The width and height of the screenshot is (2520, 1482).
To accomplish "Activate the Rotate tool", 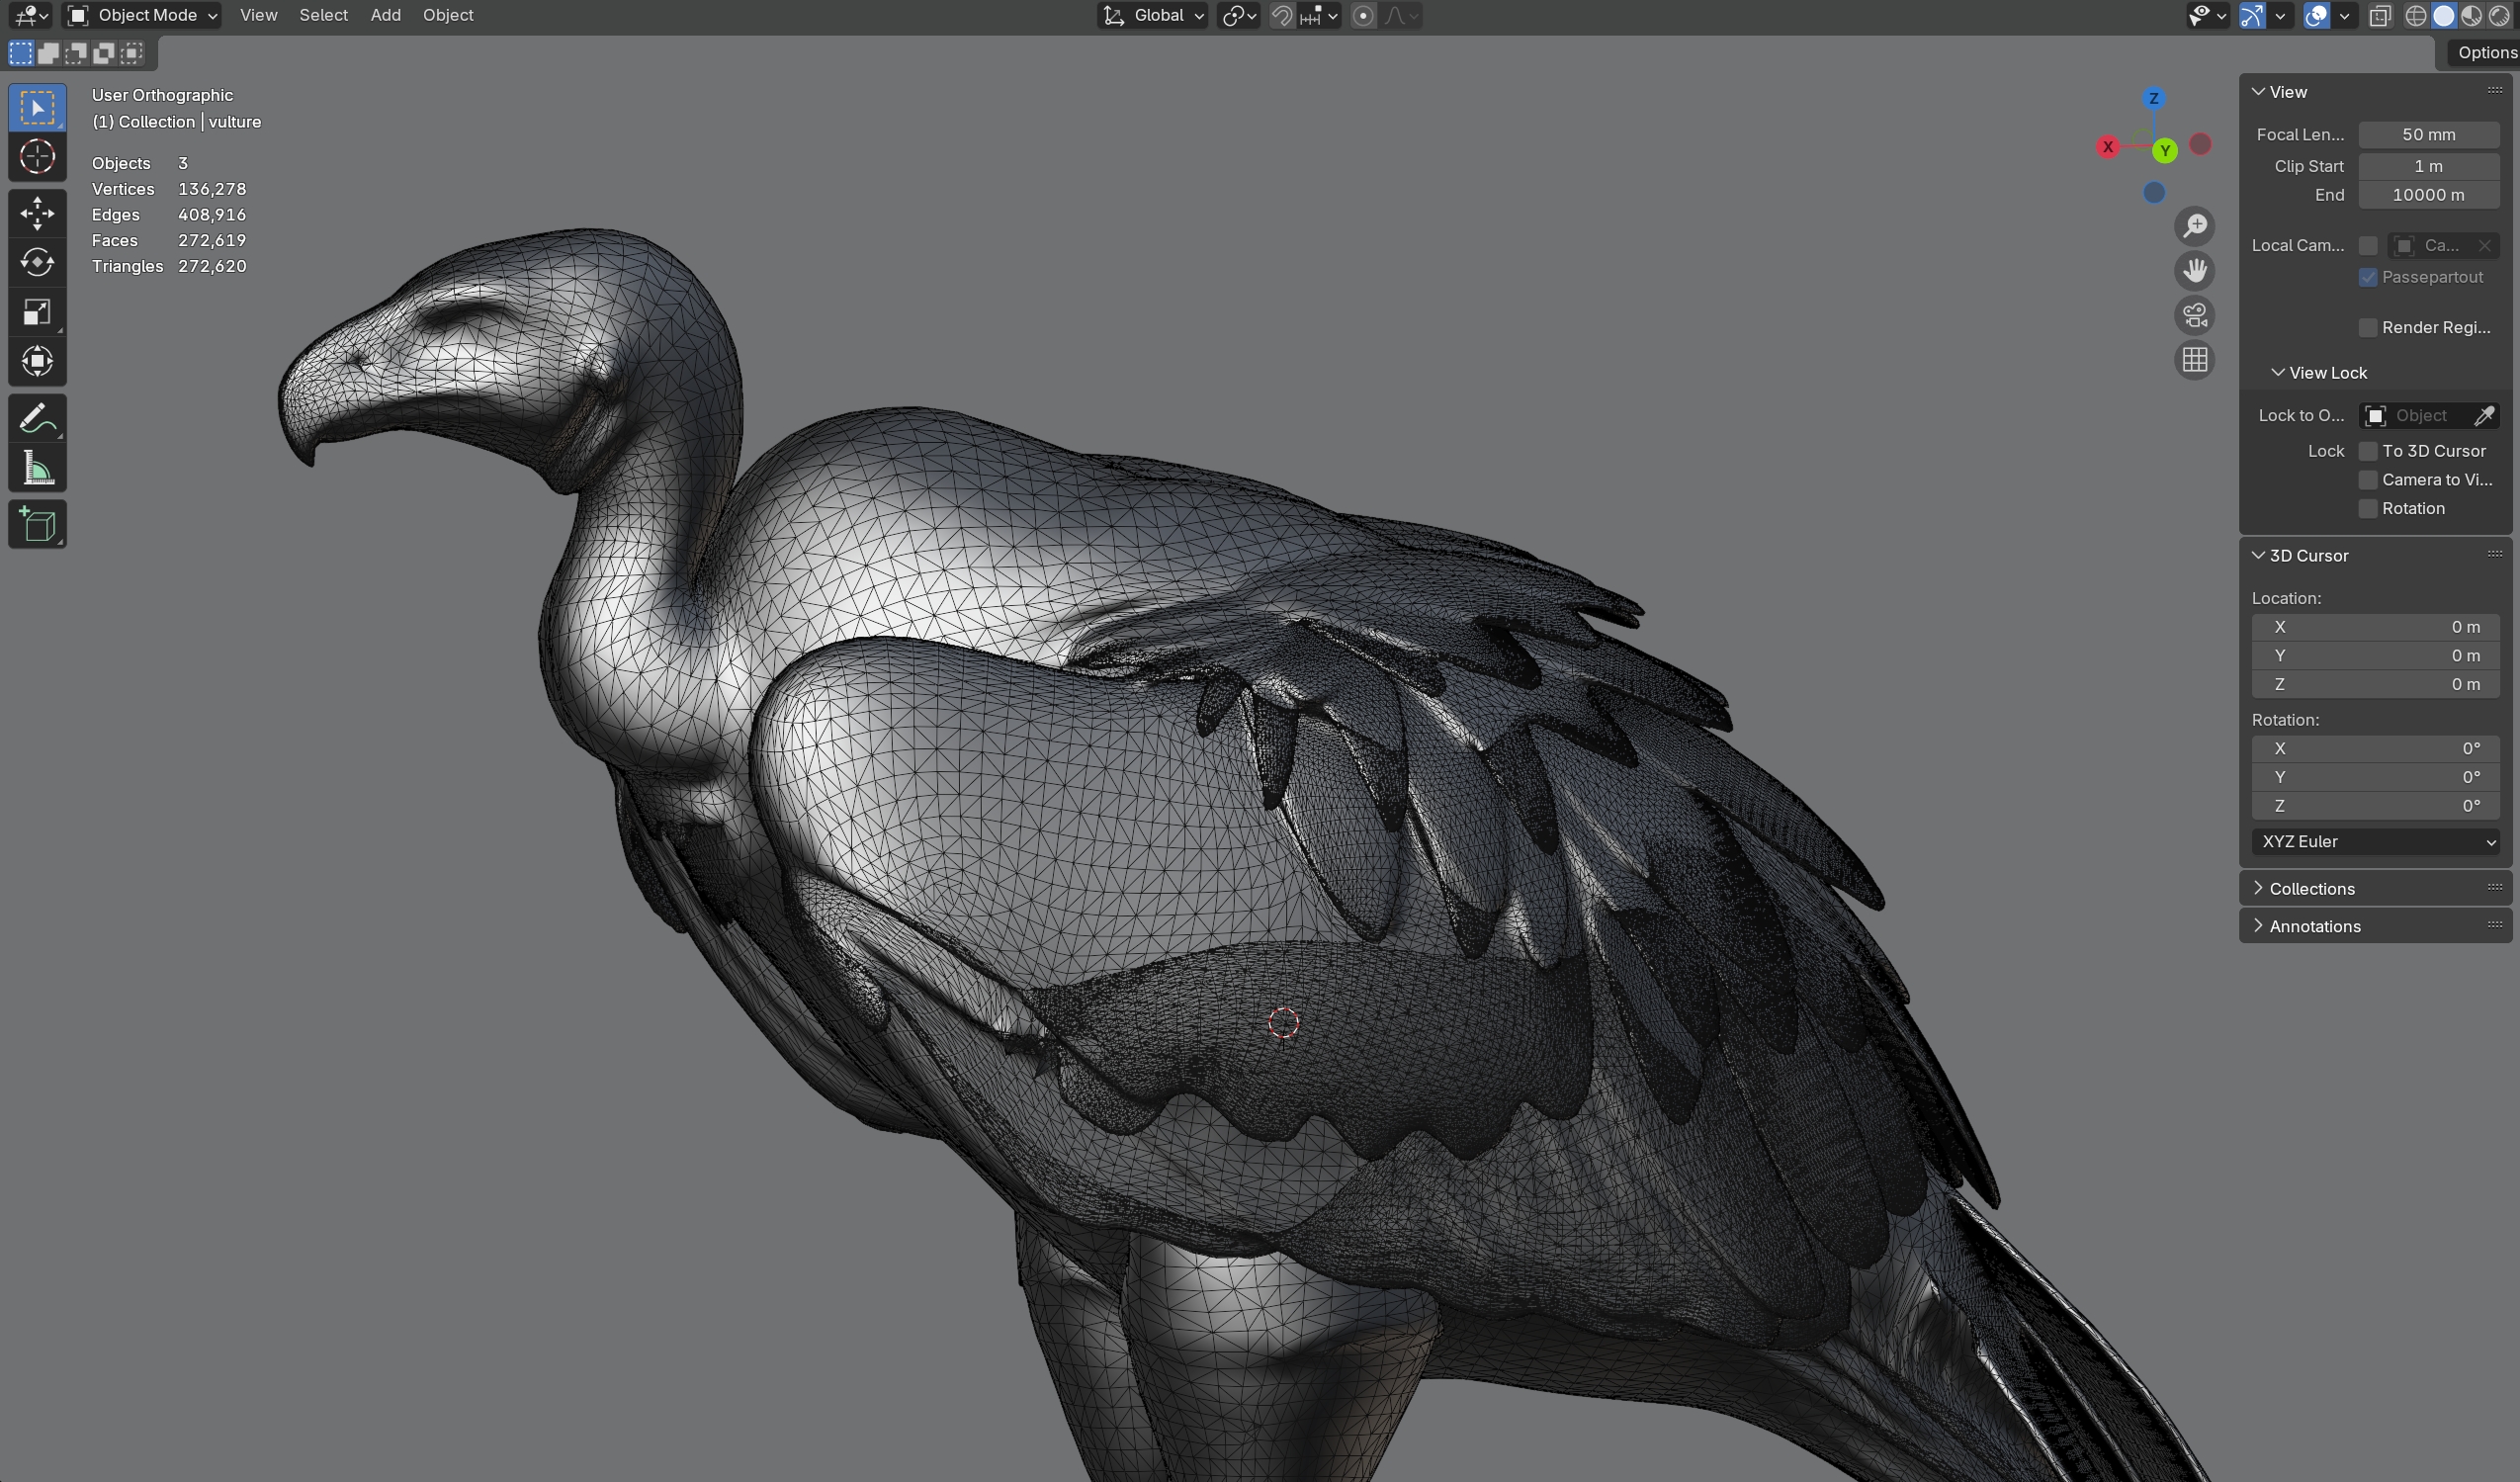I will click(37, 262).
